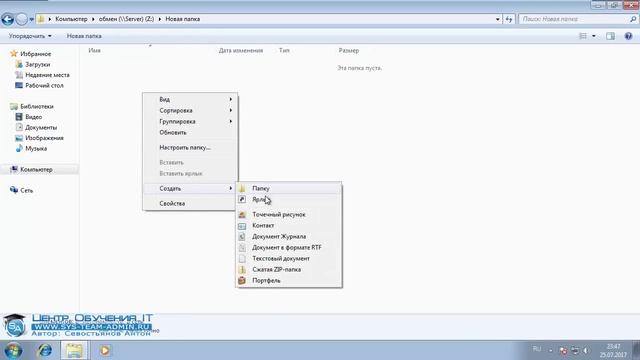Open the Упорядочить toolbar menu
Image resolution: width=640 pixels, height=360 pixels.
point(30,36)
